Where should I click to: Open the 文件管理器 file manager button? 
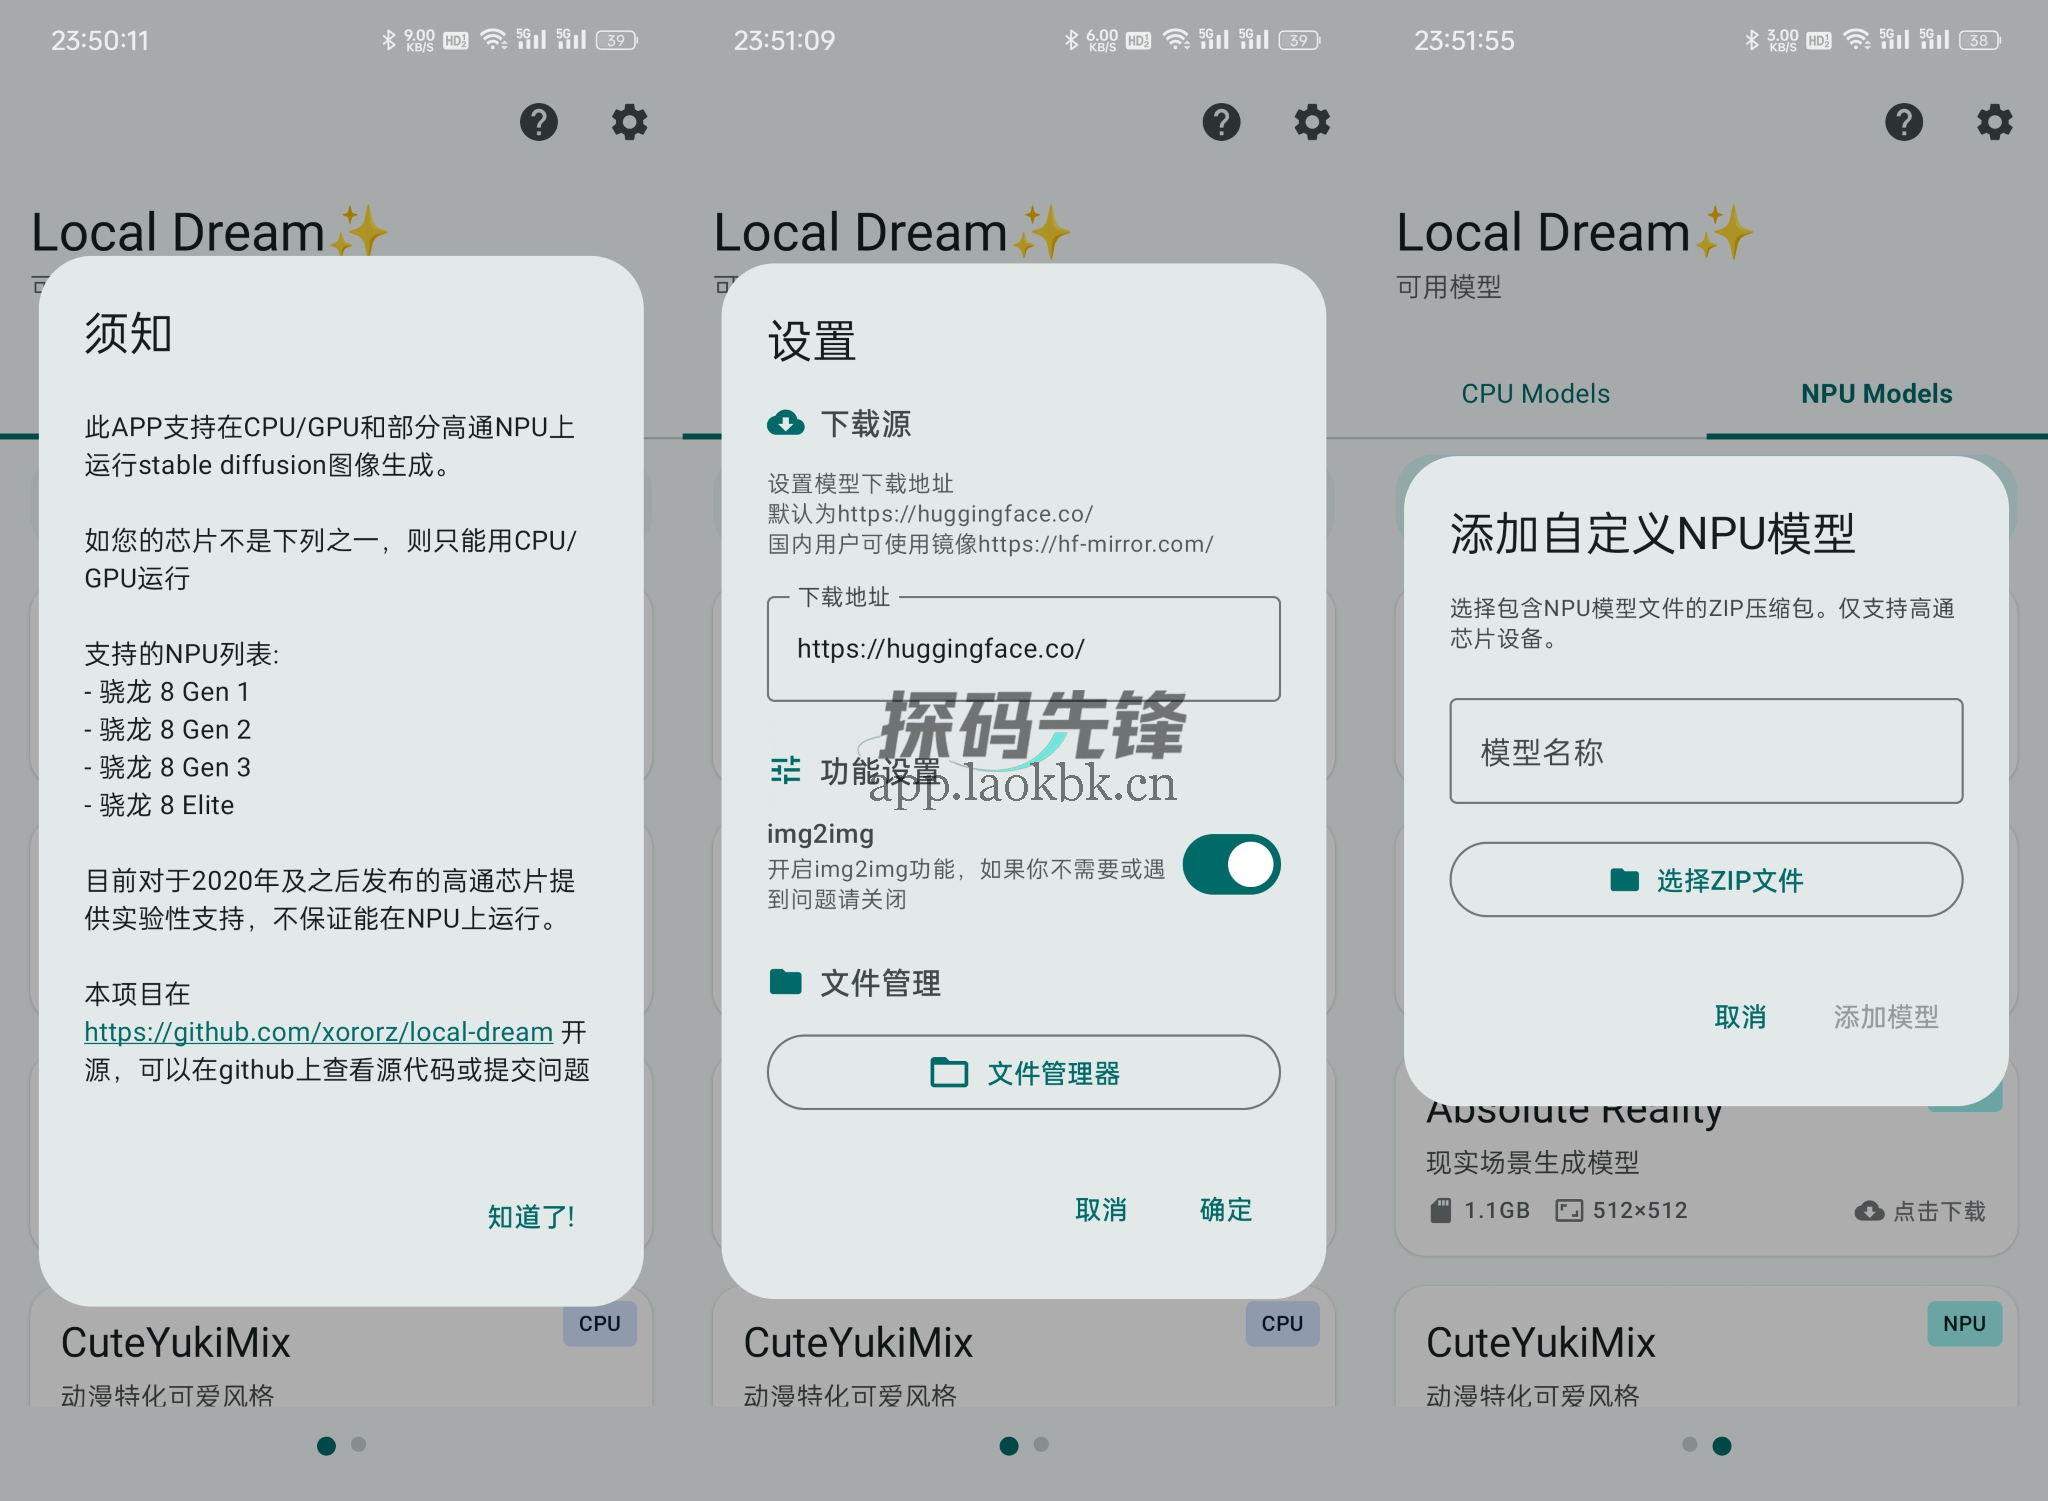pyautogui.click(x=1023, y=1073)
